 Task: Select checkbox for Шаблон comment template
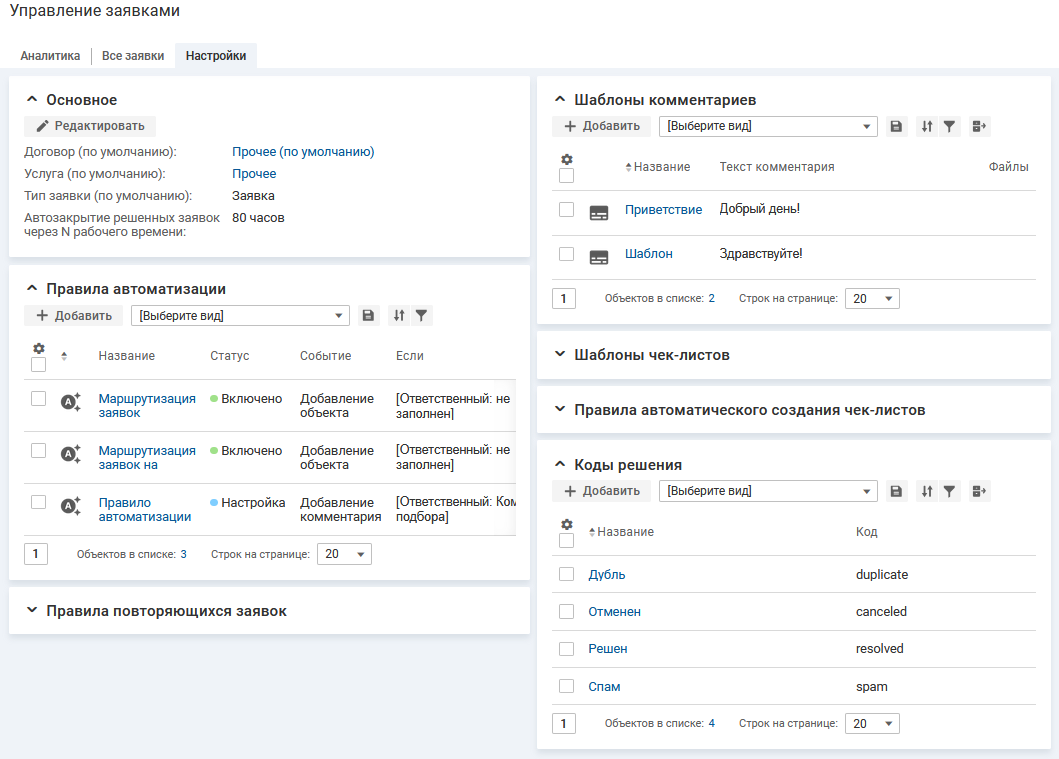567,254
